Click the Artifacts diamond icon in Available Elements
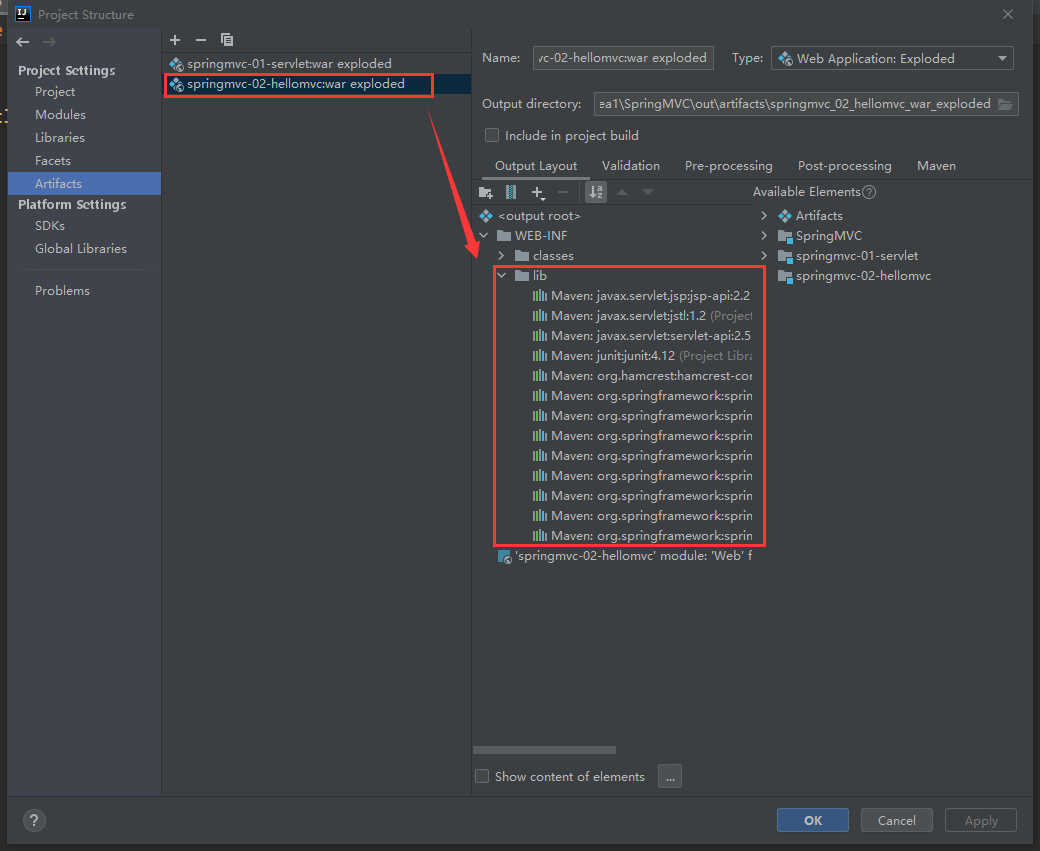This screenshot has height=851, width=1040. coord(785,216)
